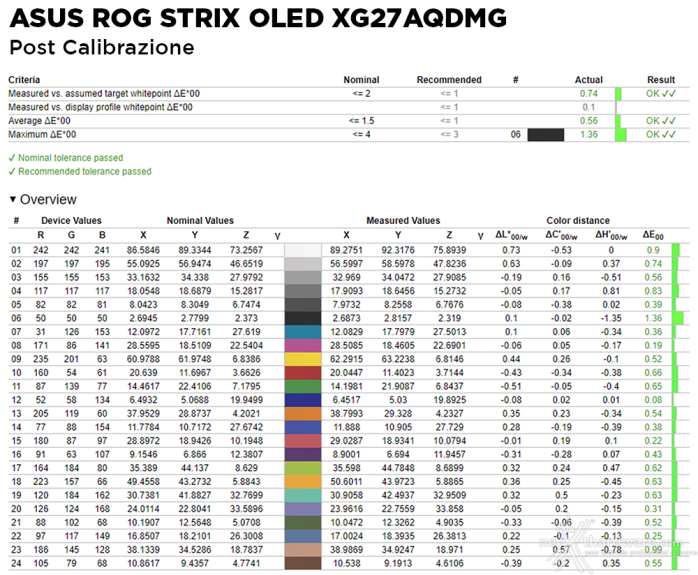The width and height of the screenshot is (698, 575).
Task: Click the 'Recommended' column header
Action: (449, 80)
